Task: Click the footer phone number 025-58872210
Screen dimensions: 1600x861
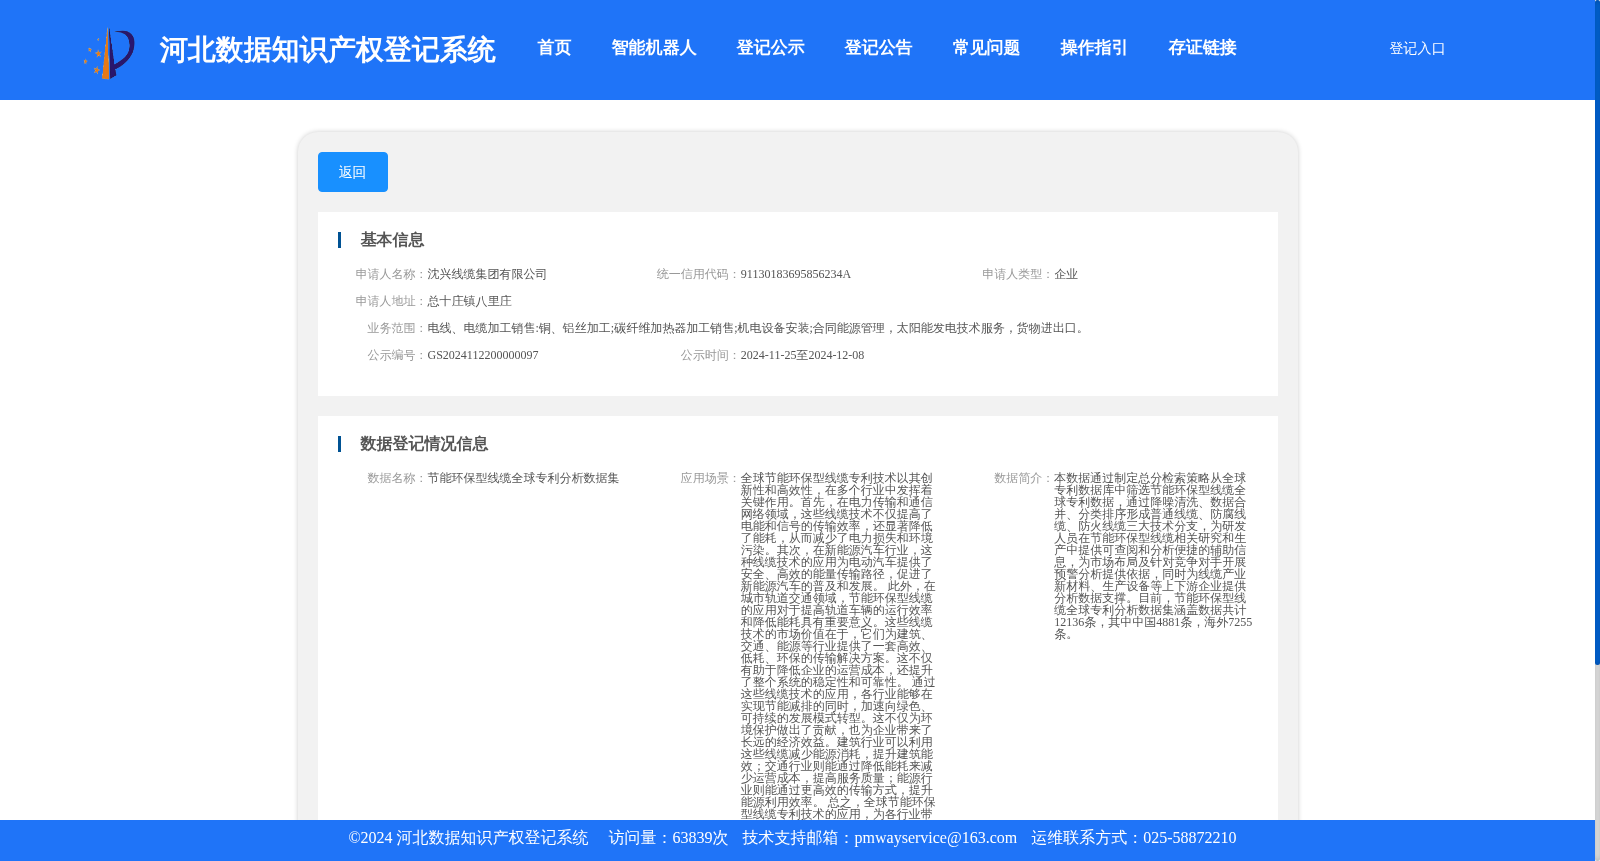Action: [x=1189, y=838]
